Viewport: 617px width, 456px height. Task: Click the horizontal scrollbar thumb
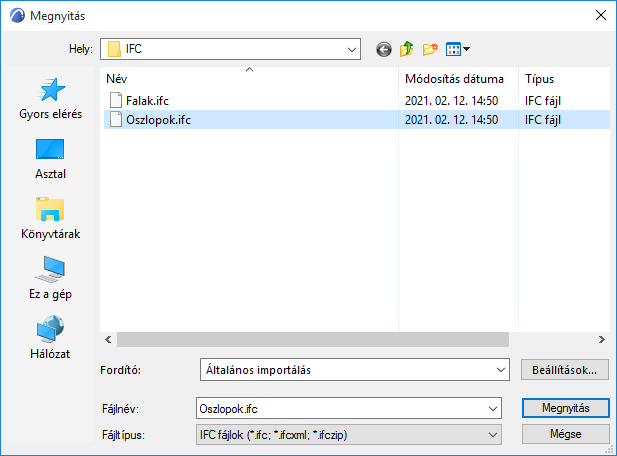[x=313, y=339]
